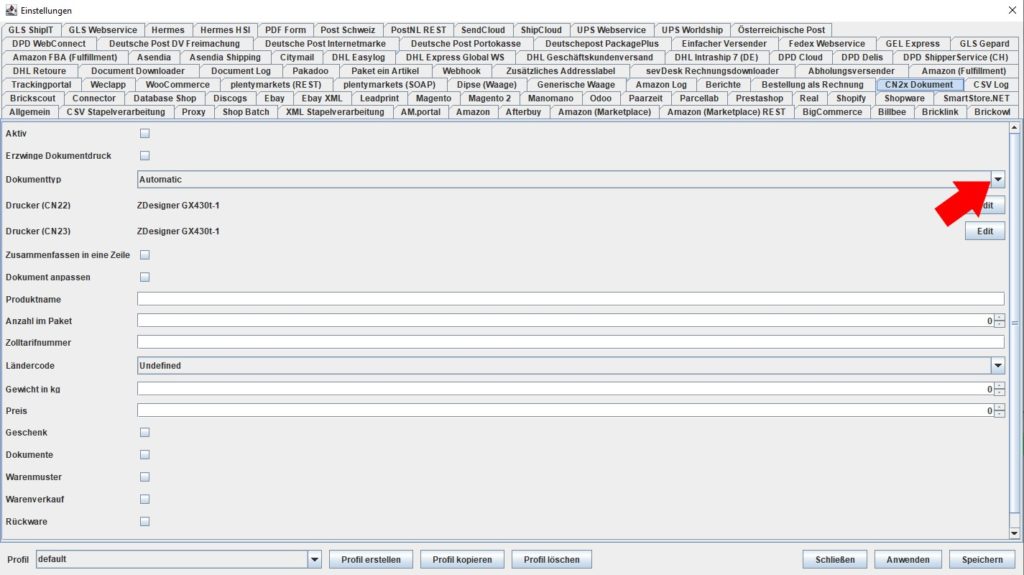Open the Shop Batch tab
The width and height of the screenshot is (1024, 575).
(246, 112)
